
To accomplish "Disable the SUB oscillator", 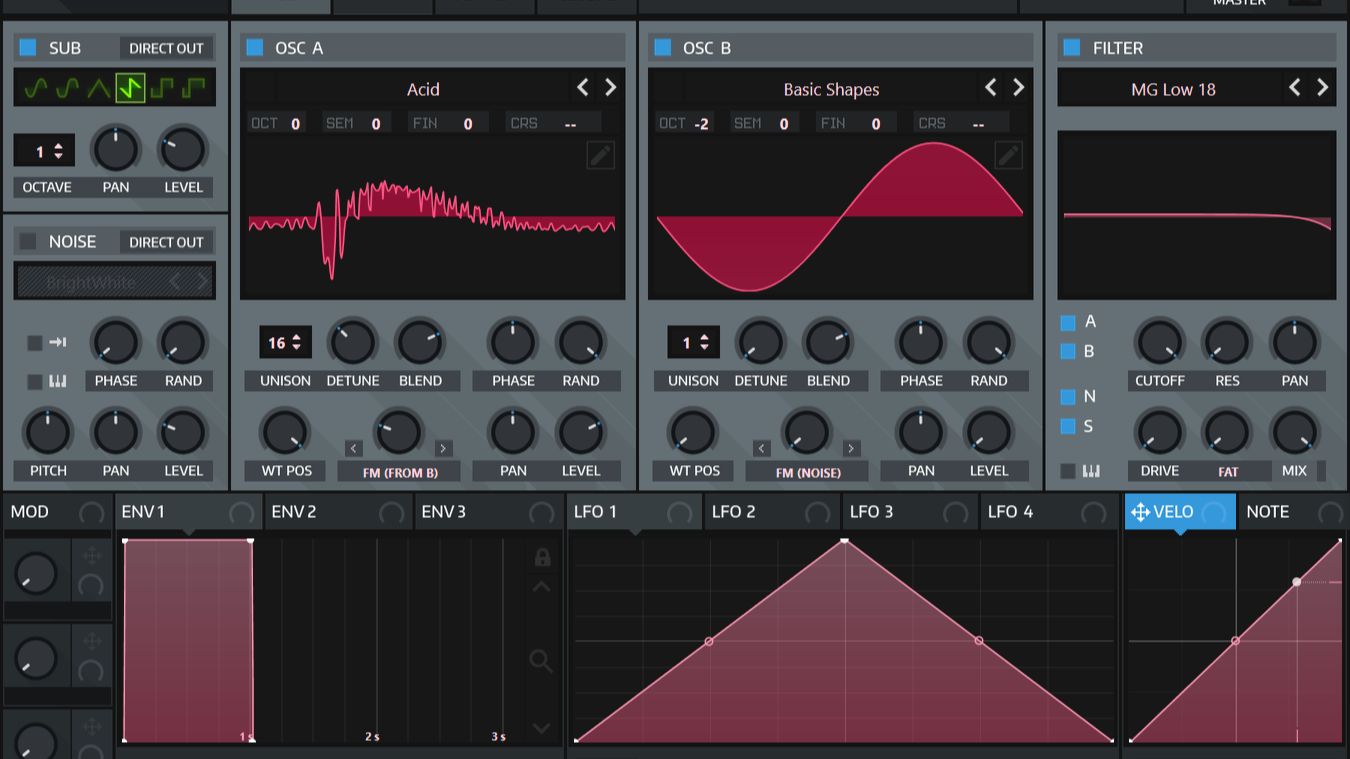I will [x=28, y=47].
